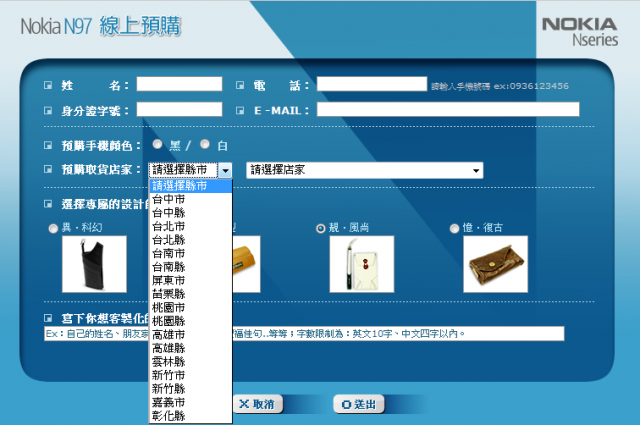Pick 台北縣 in the dropdown list
The image size is (640, 425).
click(191, 240)
